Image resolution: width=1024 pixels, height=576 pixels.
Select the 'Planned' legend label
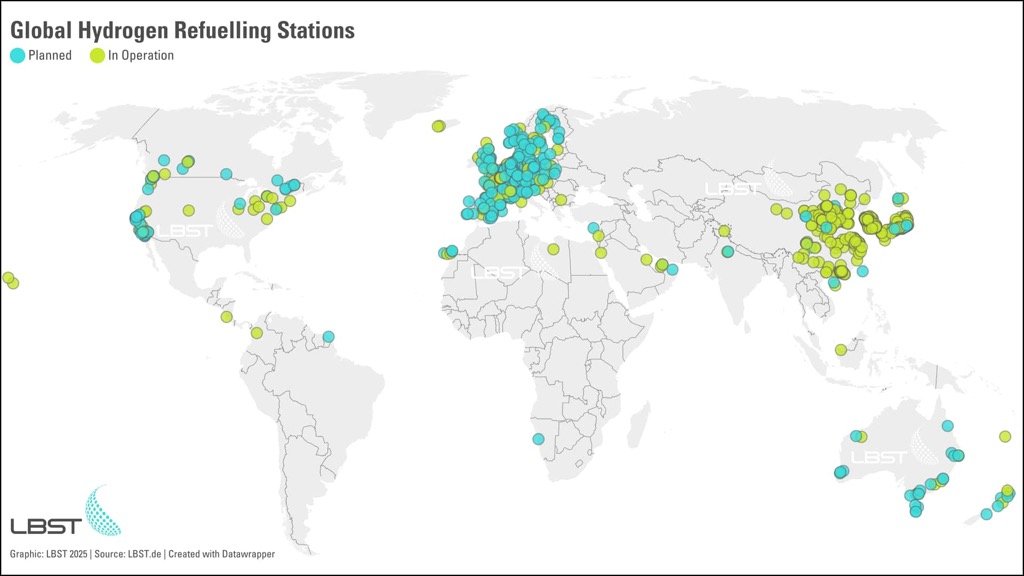click(50, 56)
